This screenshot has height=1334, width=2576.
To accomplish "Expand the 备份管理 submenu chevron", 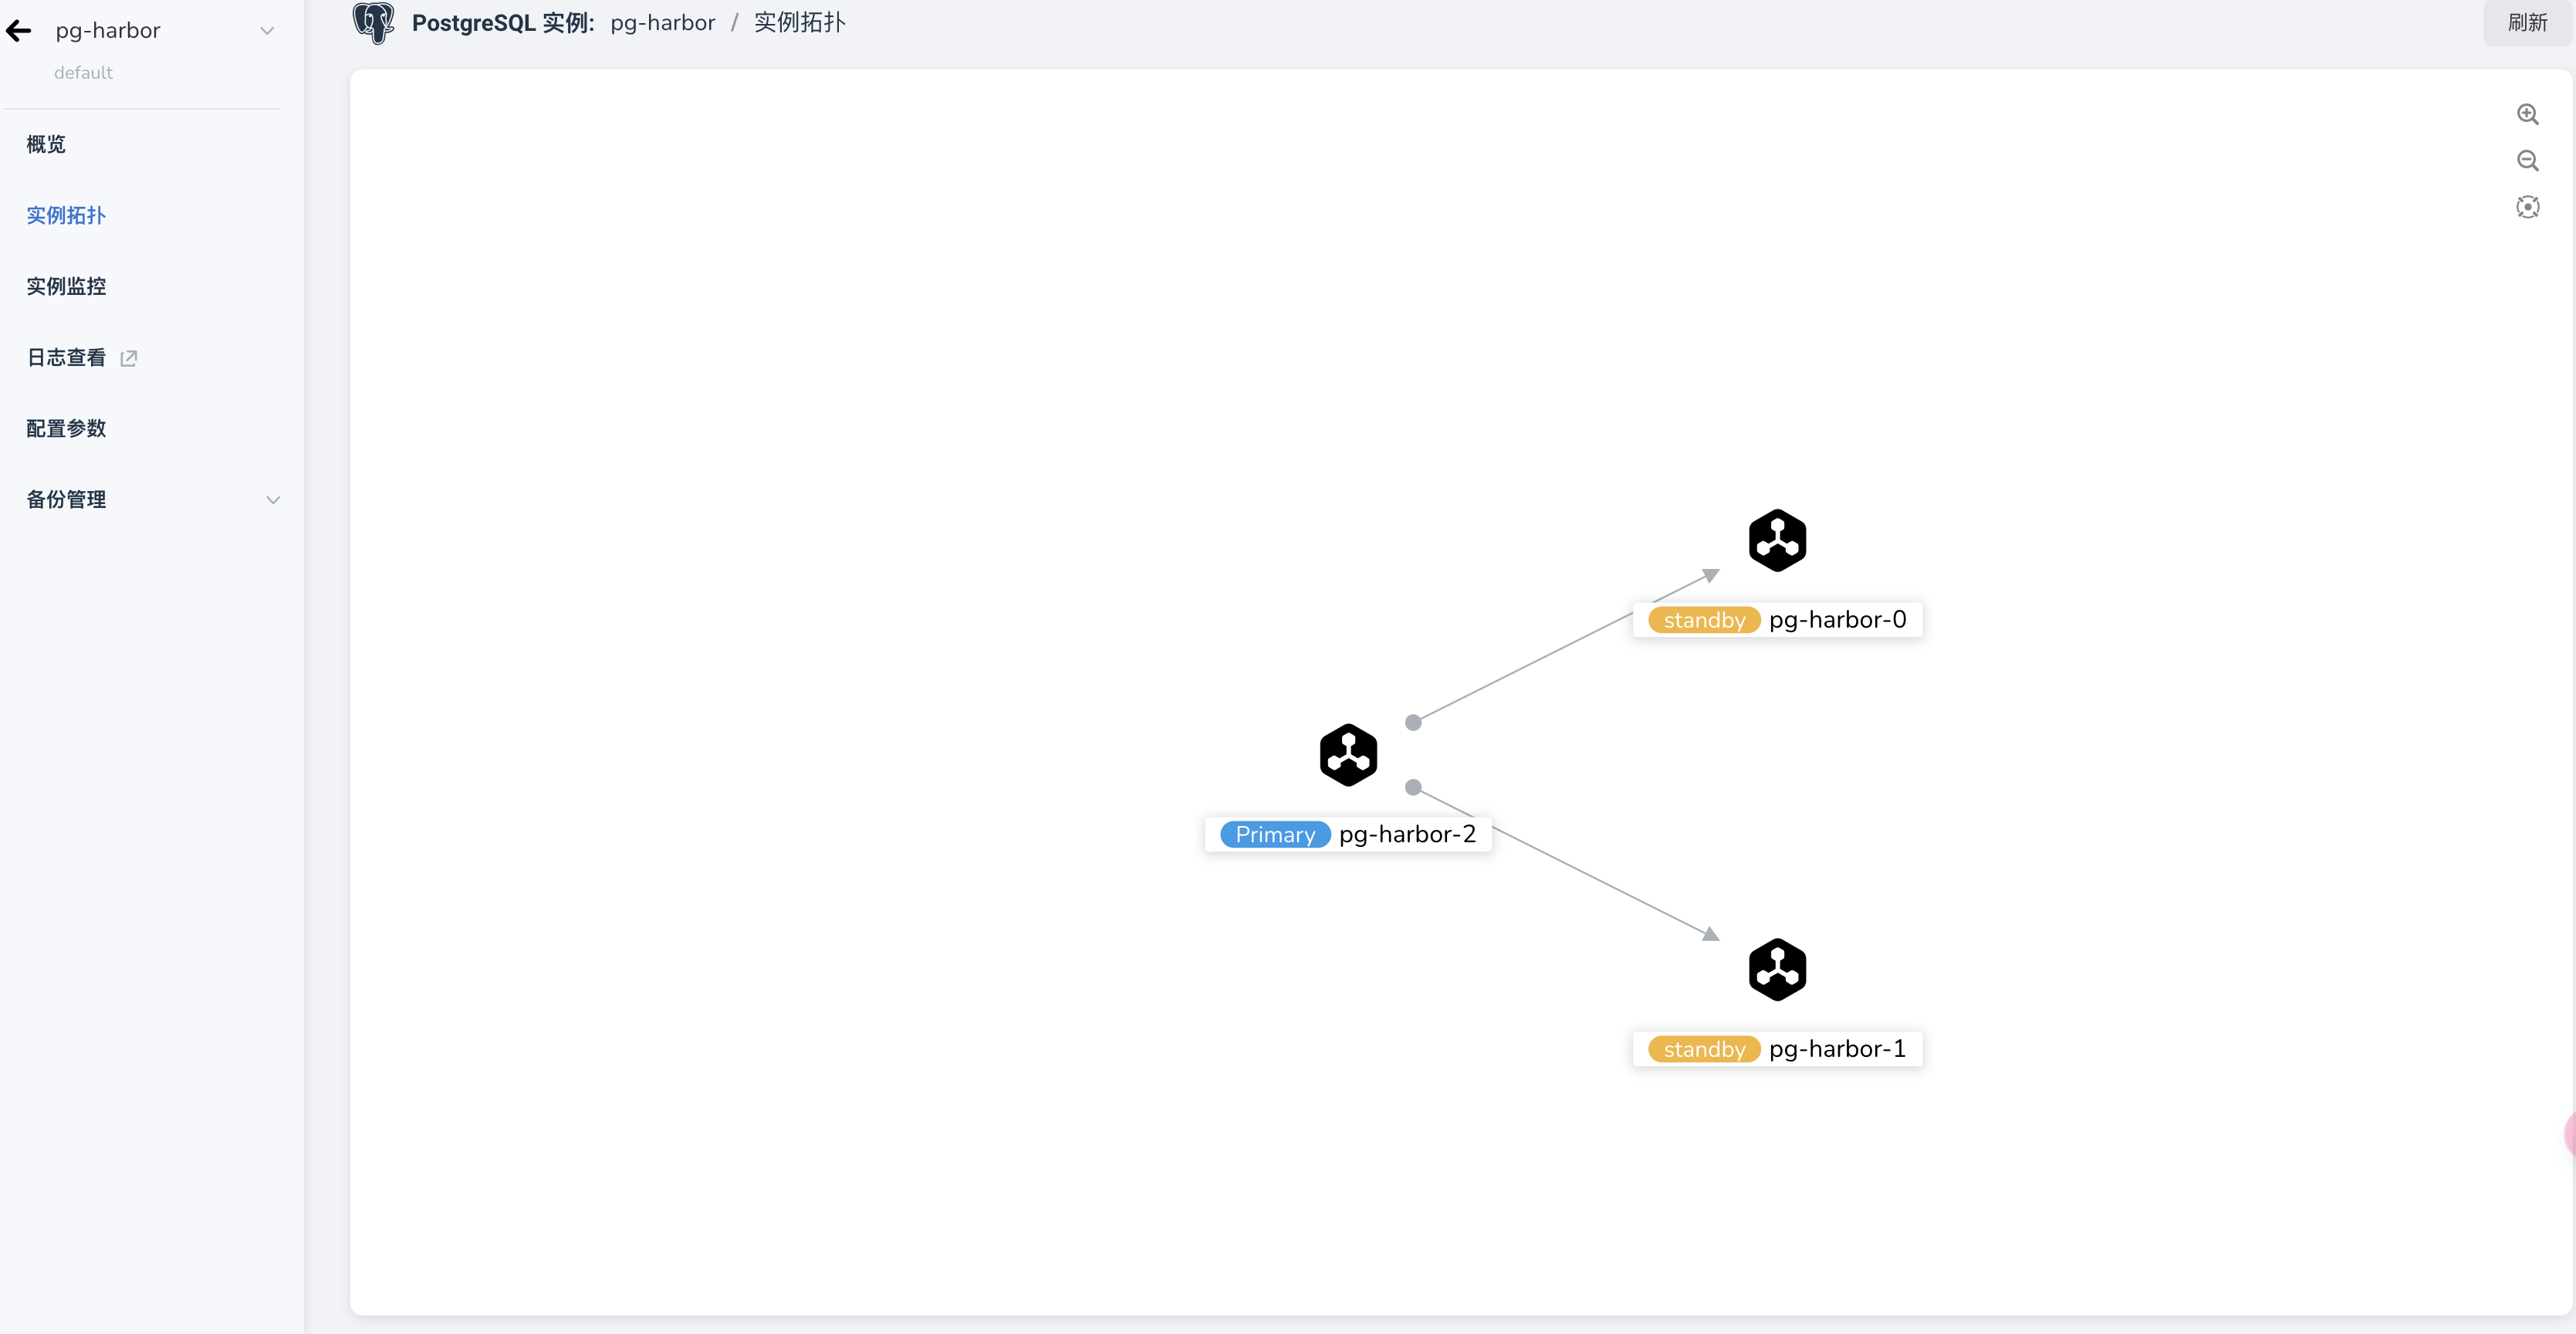I will [x=272, y=500].
